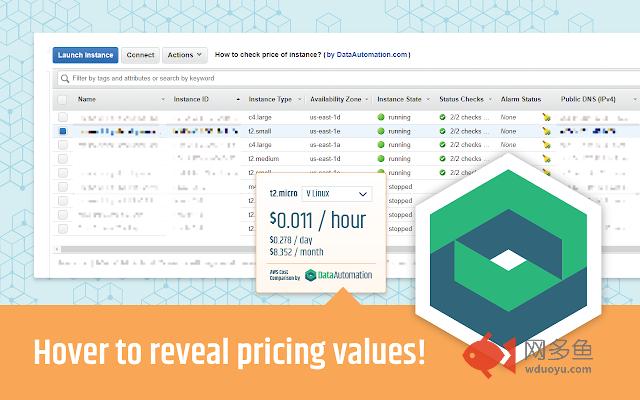Click the alarm edit icon in t2.small row
This screenshot has height=400, width=640.
click(x=546, y=131)
